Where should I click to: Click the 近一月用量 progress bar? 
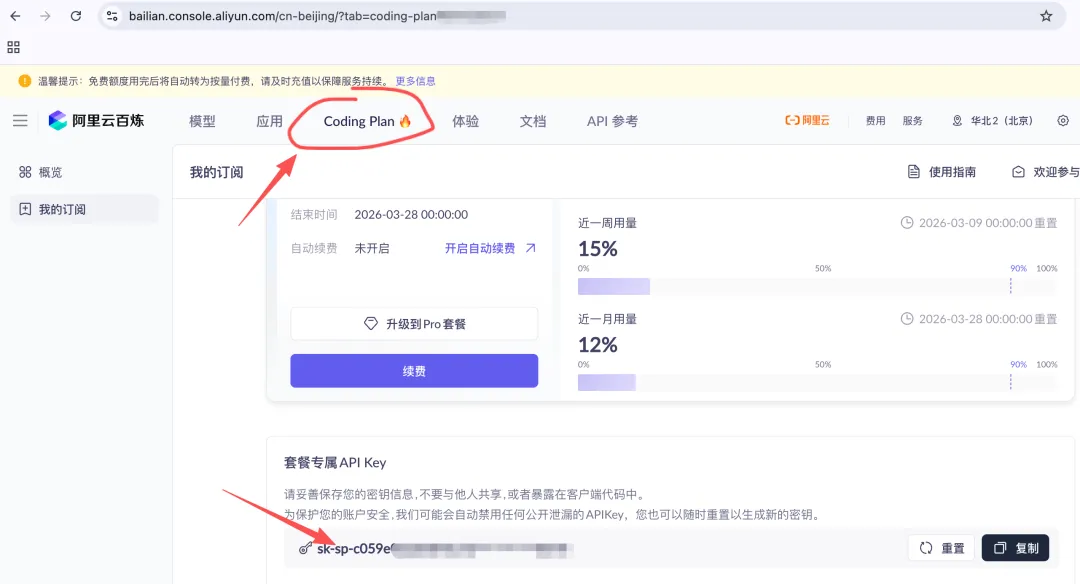coord(817,383)
